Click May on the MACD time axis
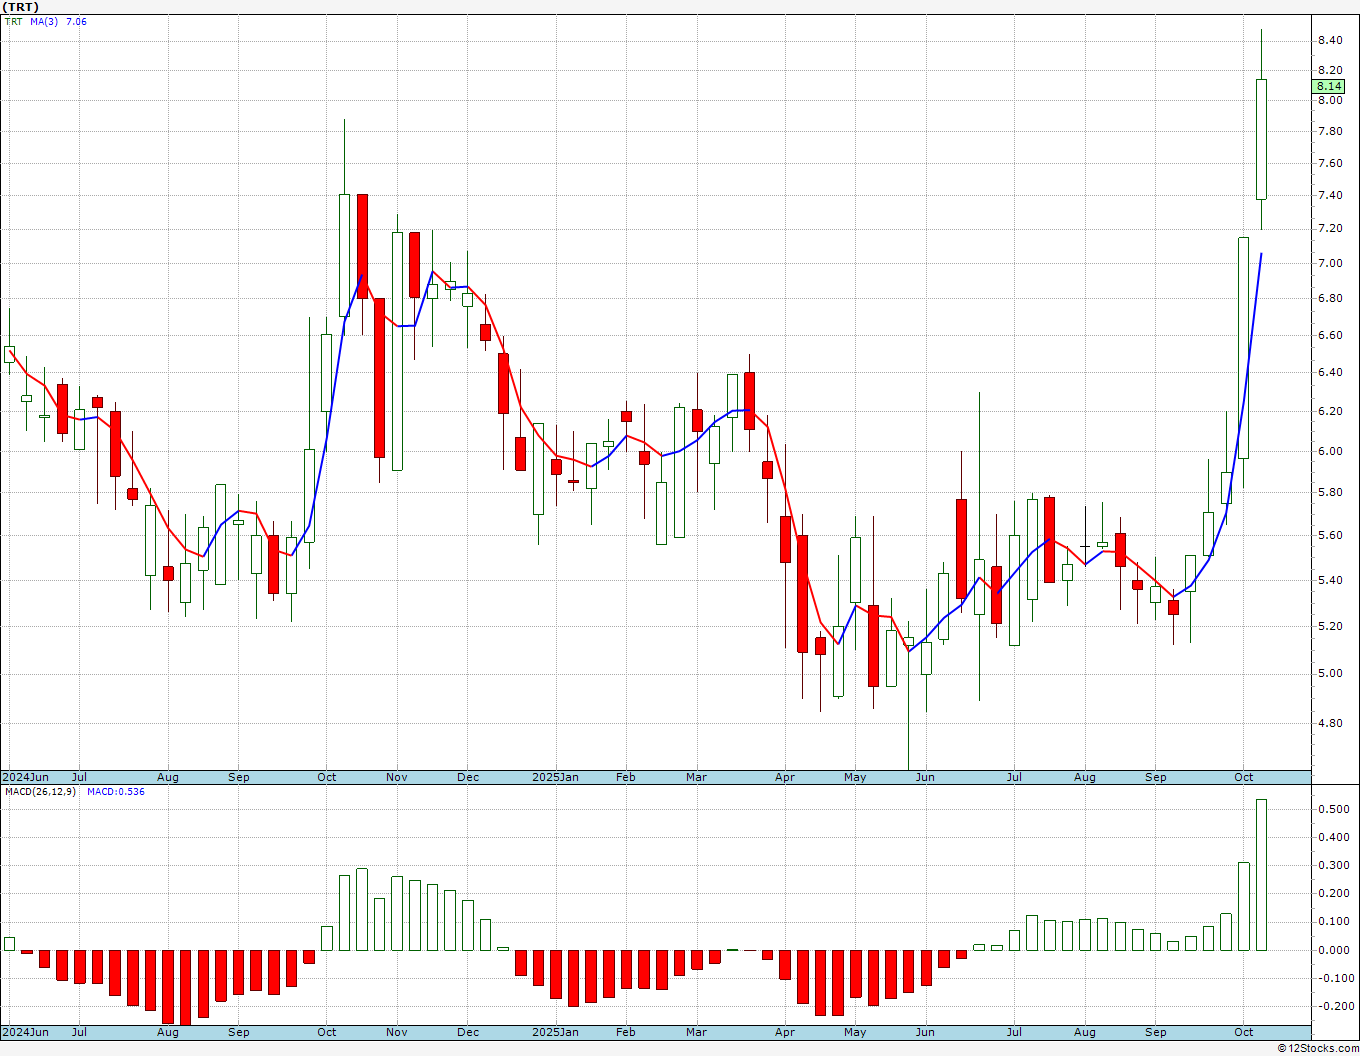 (x=855, y=1032)
